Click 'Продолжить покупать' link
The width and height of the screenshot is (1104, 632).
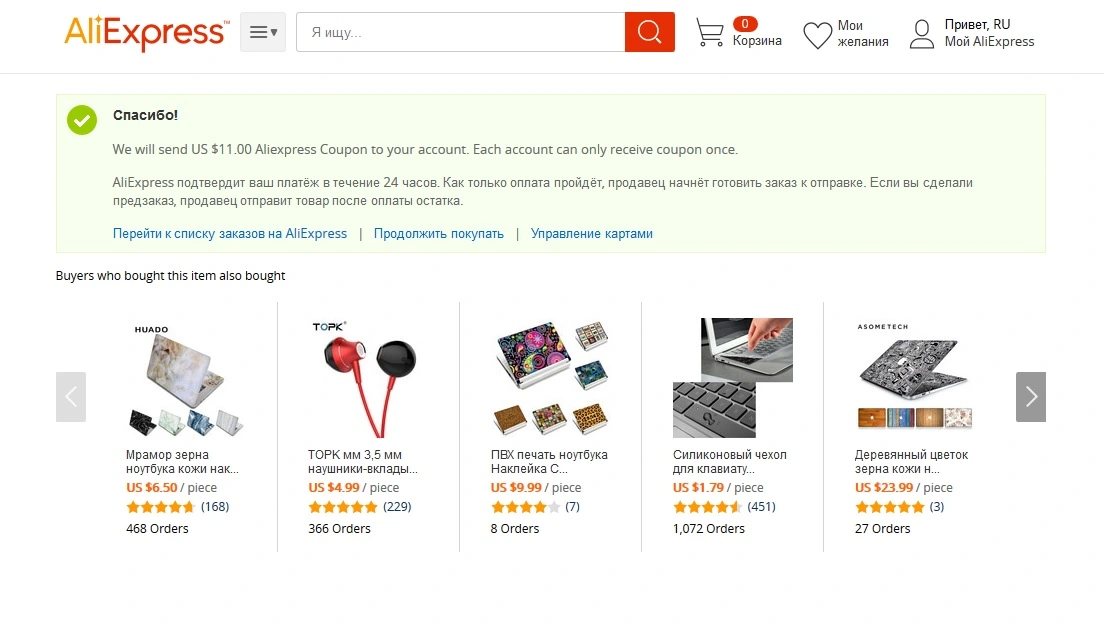tap(439, 234)
